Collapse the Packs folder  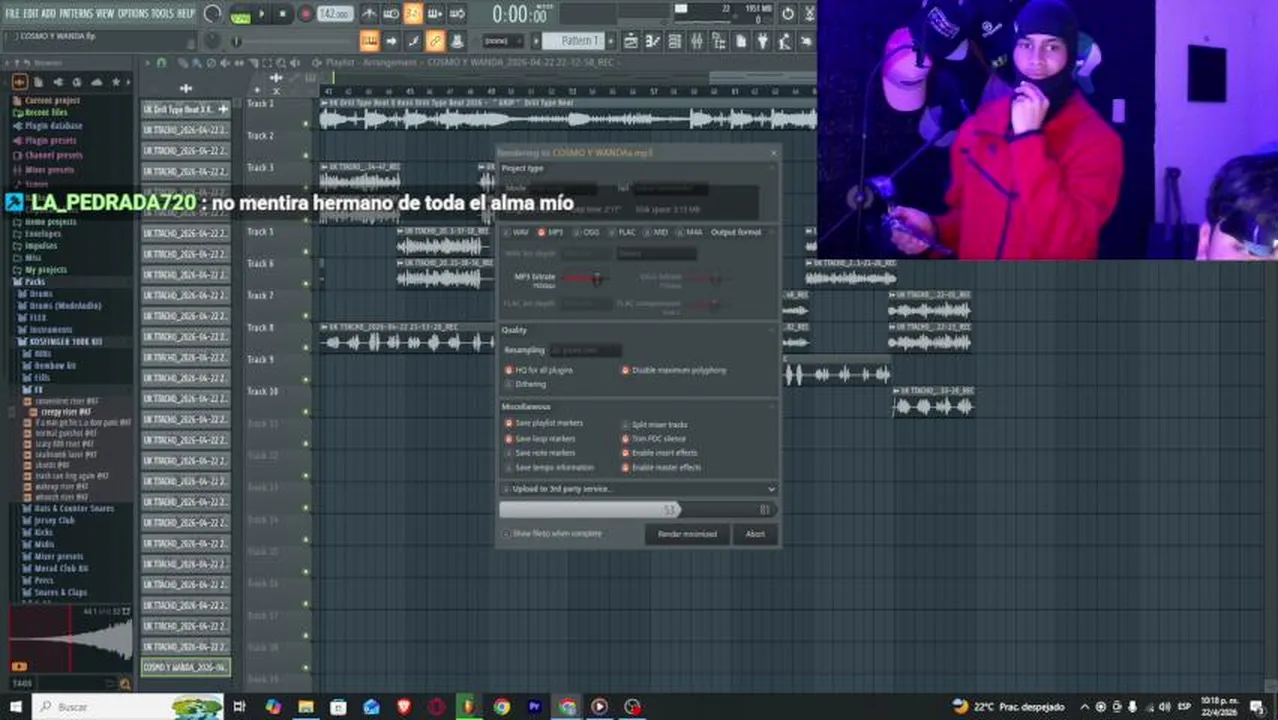tap(34, 282)
